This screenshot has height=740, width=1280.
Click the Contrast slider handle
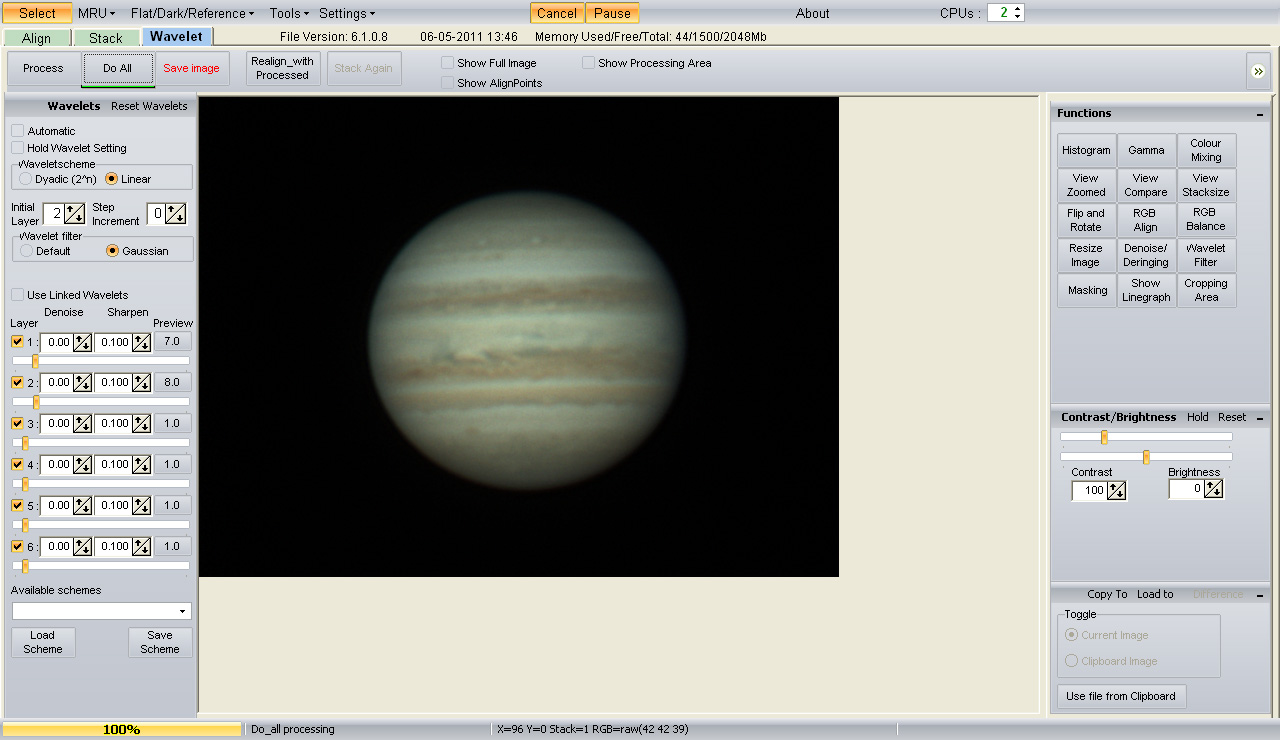point(1104,437)
